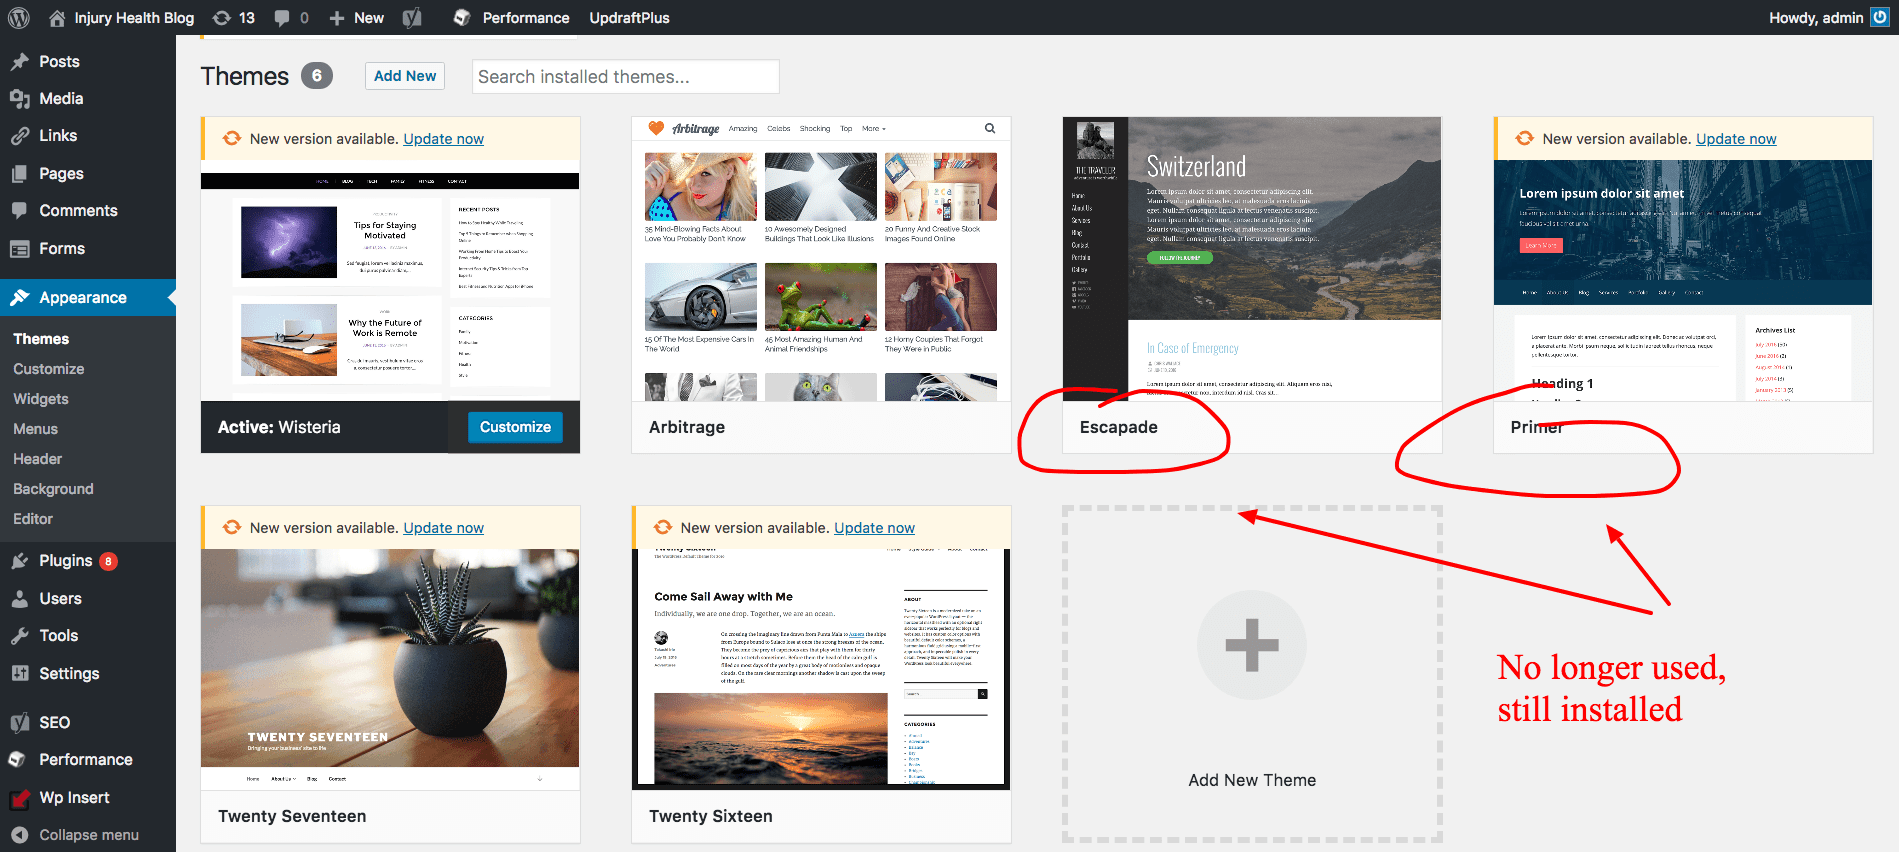Select the Escapade theme screenshot
This screenshot has height=852, width=1899.
pyautogui.click(x=1252, y=259)
